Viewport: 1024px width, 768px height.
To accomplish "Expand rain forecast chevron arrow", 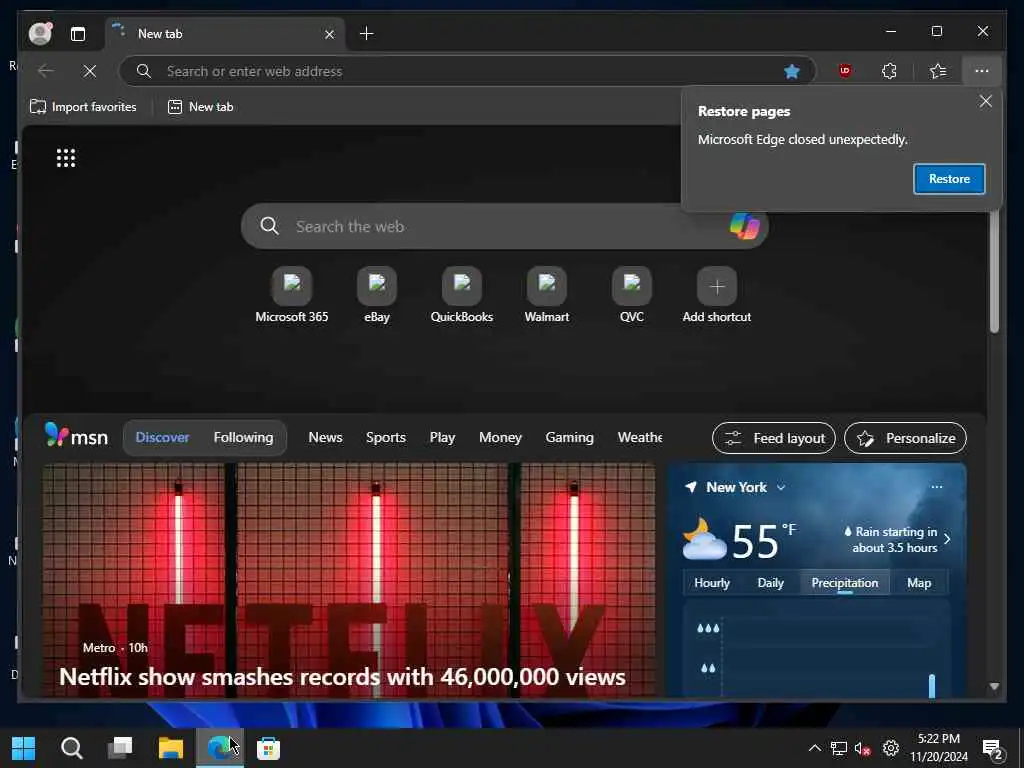I will point(947,539).
